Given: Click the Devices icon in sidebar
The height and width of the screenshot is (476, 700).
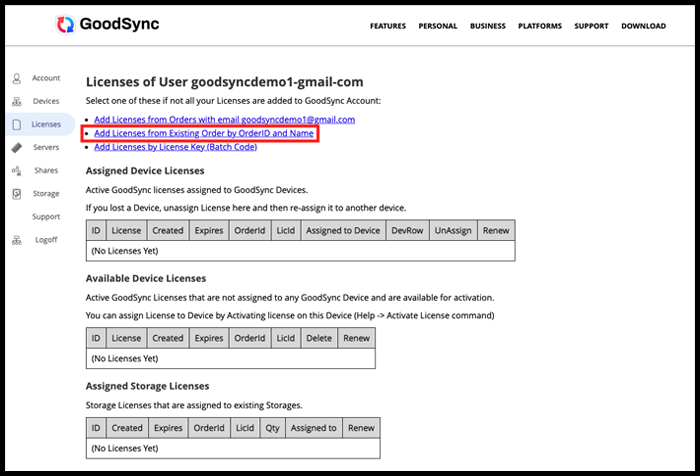Looking at the screenshot, I should click(17, 101).
